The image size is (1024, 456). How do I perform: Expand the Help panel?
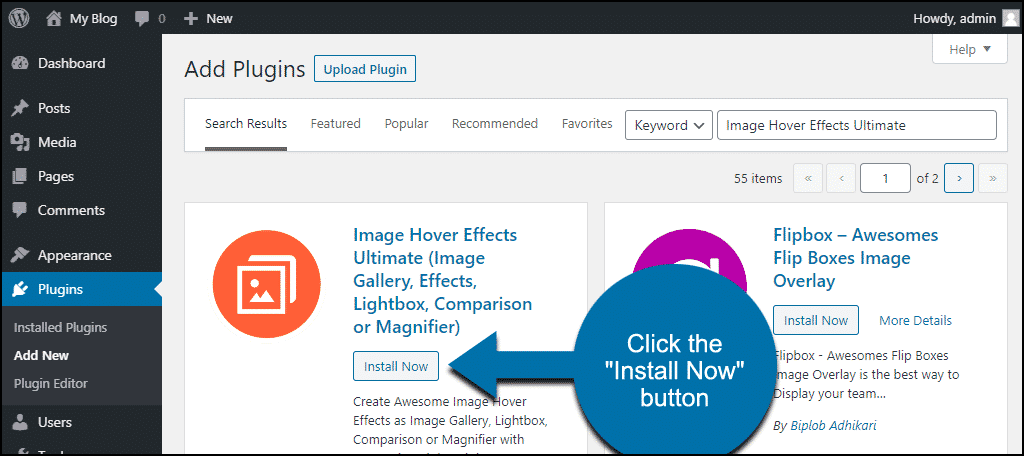pos(970,50)
